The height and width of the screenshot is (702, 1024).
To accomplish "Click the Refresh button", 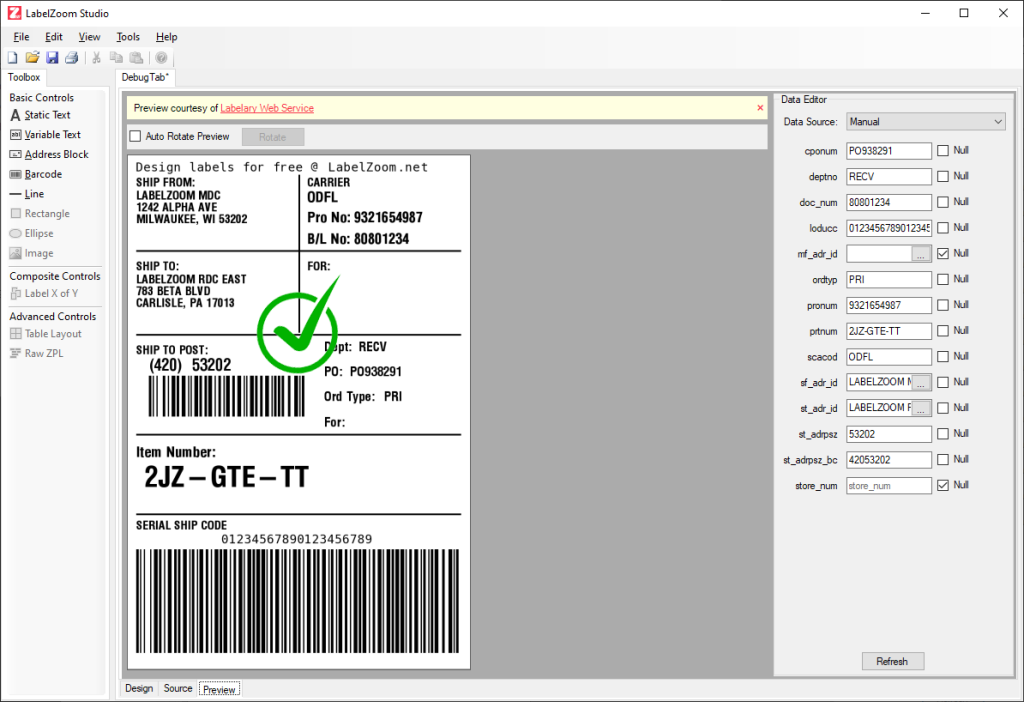I will tap(892, 662).
